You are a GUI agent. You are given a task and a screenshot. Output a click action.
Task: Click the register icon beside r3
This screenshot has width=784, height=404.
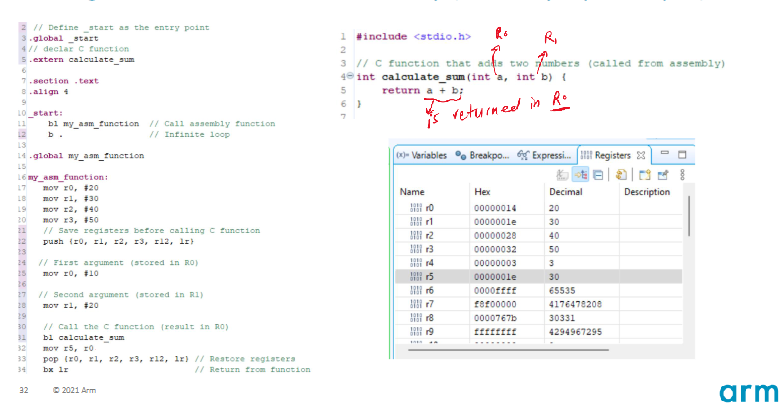click(416, 249)
